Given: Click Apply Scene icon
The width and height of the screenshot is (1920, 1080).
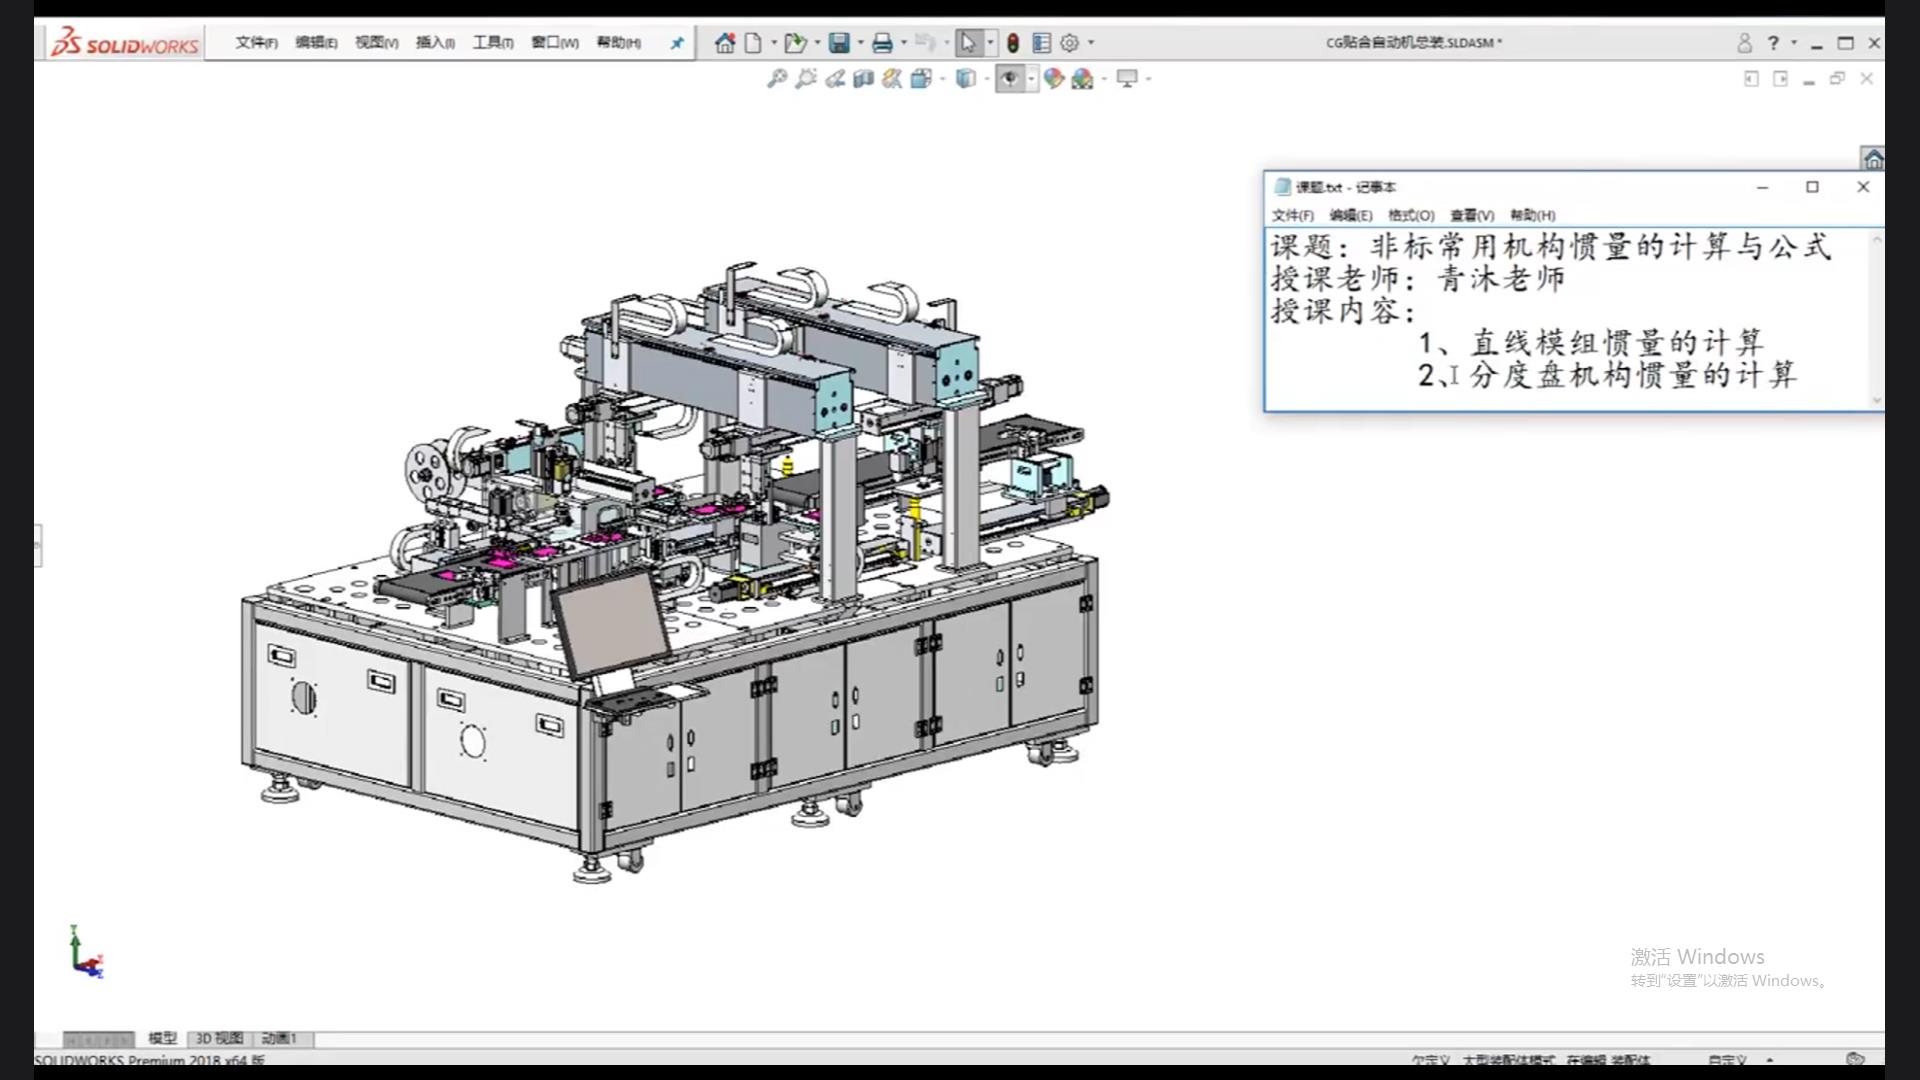Looking at the screenshot, I should (1082, 79).
